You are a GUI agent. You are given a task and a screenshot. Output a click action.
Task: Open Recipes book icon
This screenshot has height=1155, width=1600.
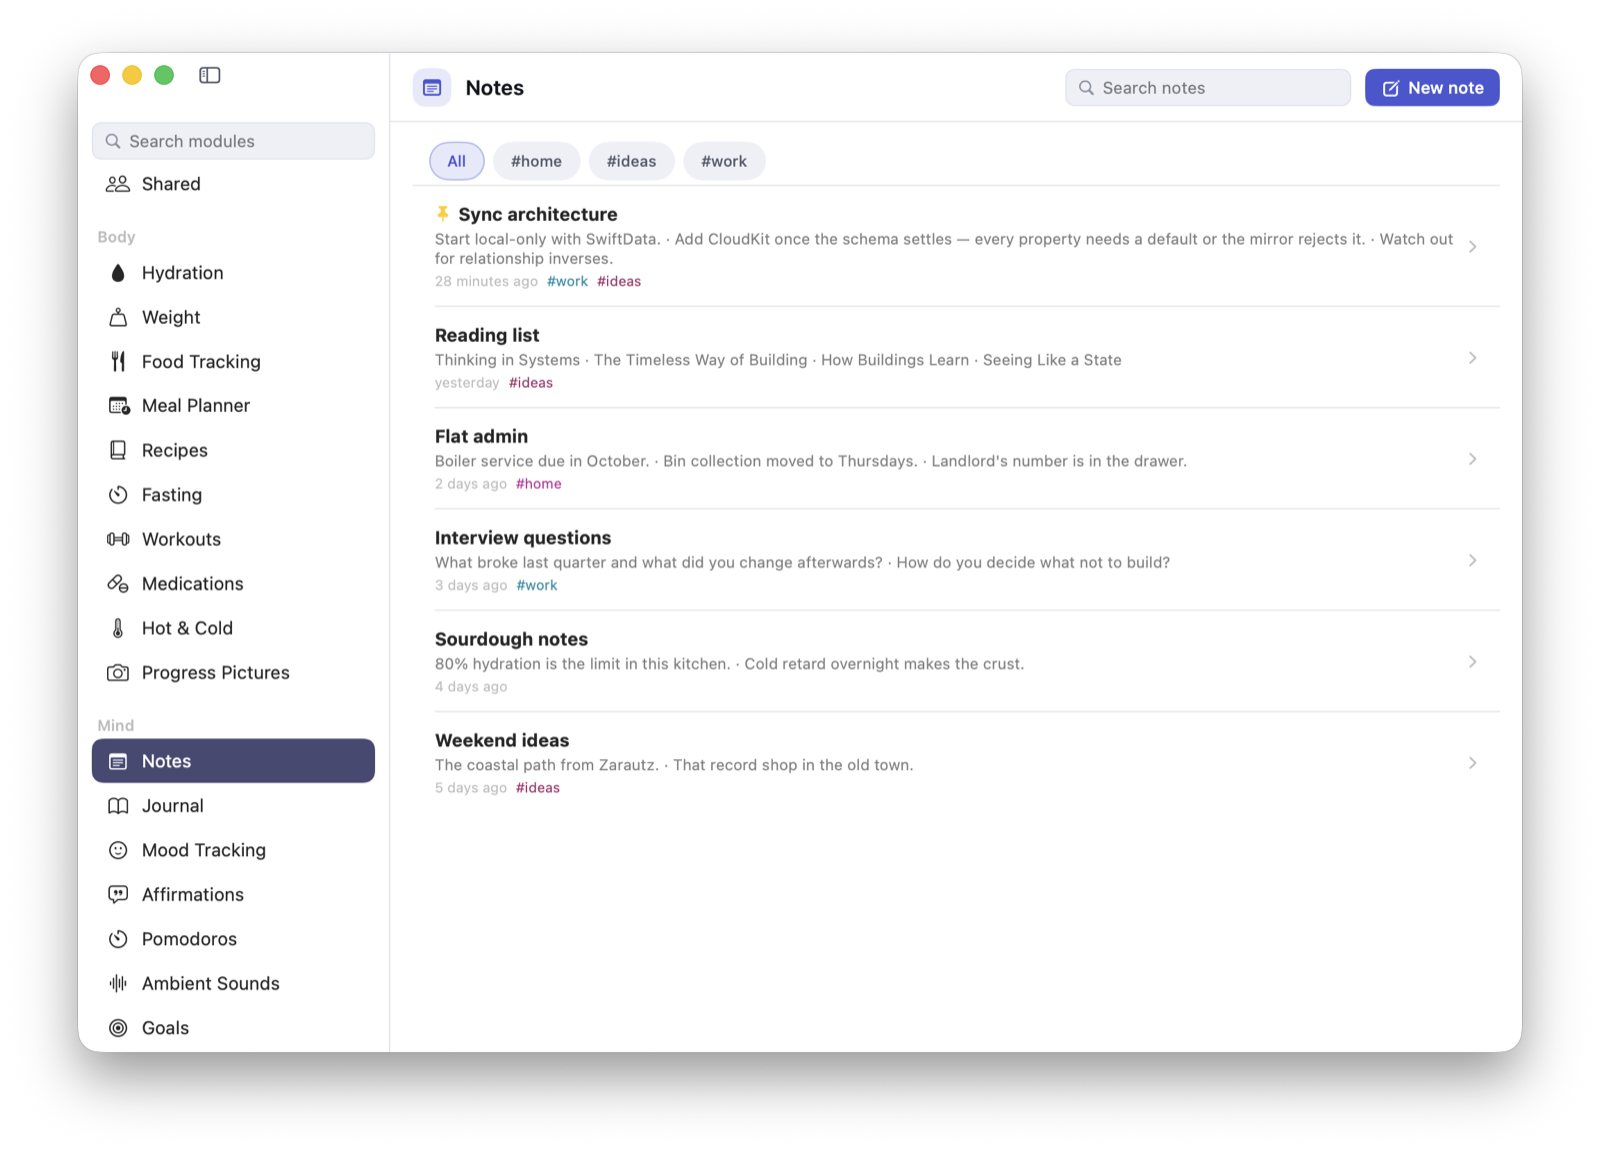tap(118, 450)
